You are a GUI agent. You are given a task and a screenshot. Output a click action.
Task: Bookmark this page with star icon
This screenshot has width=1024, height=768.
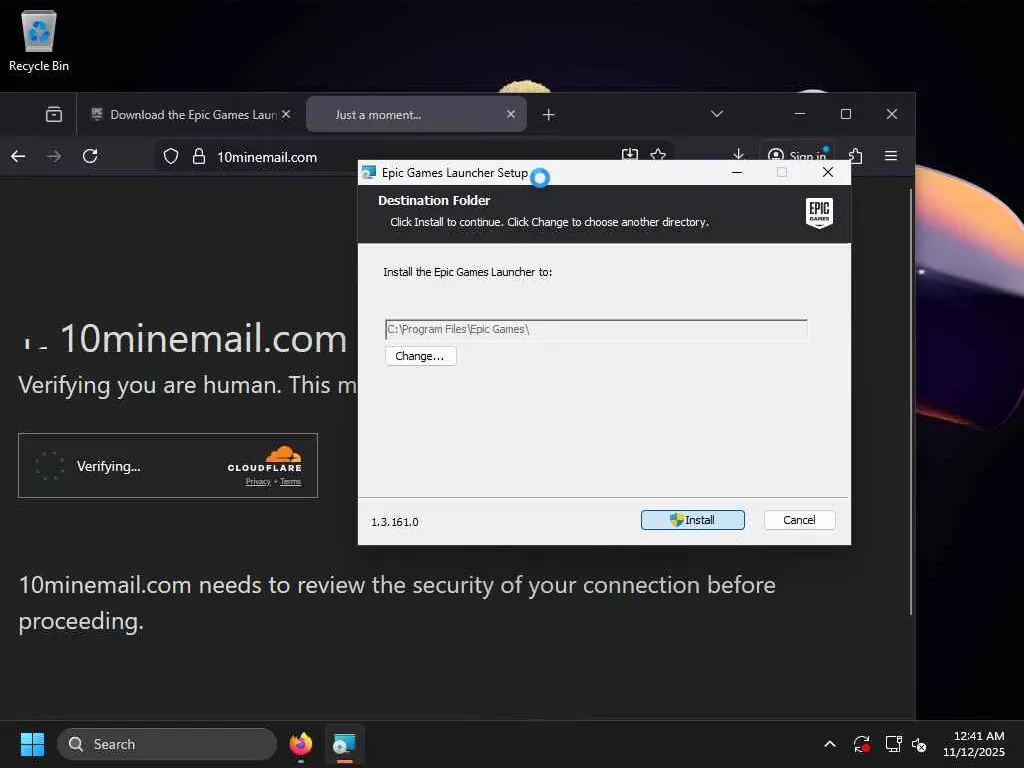(658, 155)
